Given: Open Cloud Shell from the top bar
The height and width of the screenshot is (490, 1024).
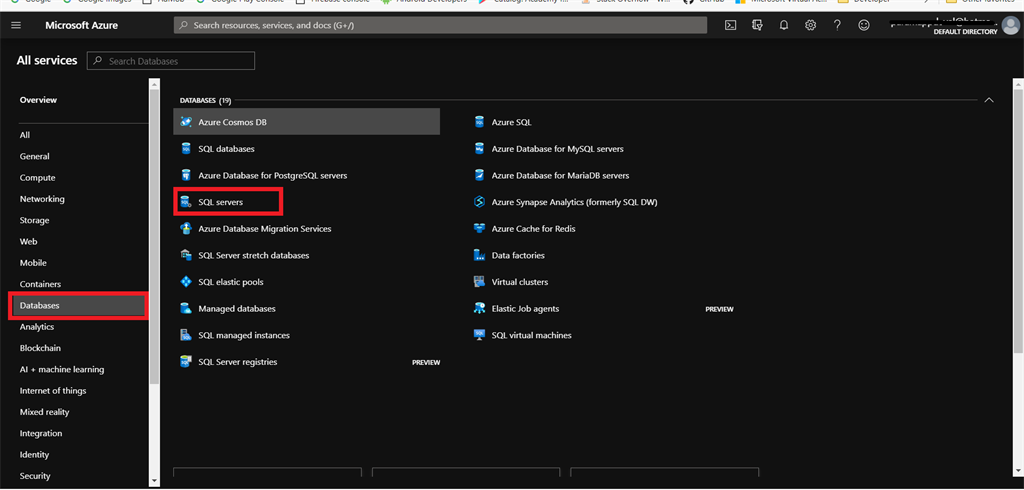Looking at the screenshot, I should (731, 25).
